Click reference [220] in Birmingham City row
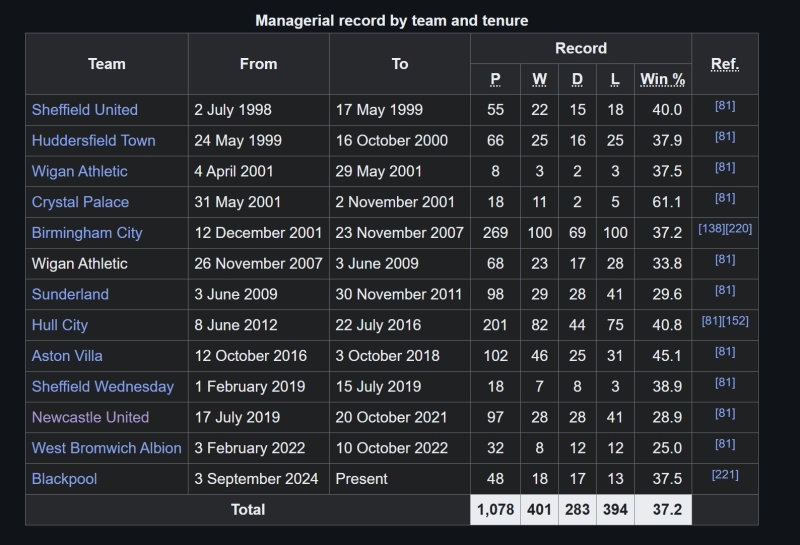The width and height of the screenshot is (800, 545). tap(739, 229)
